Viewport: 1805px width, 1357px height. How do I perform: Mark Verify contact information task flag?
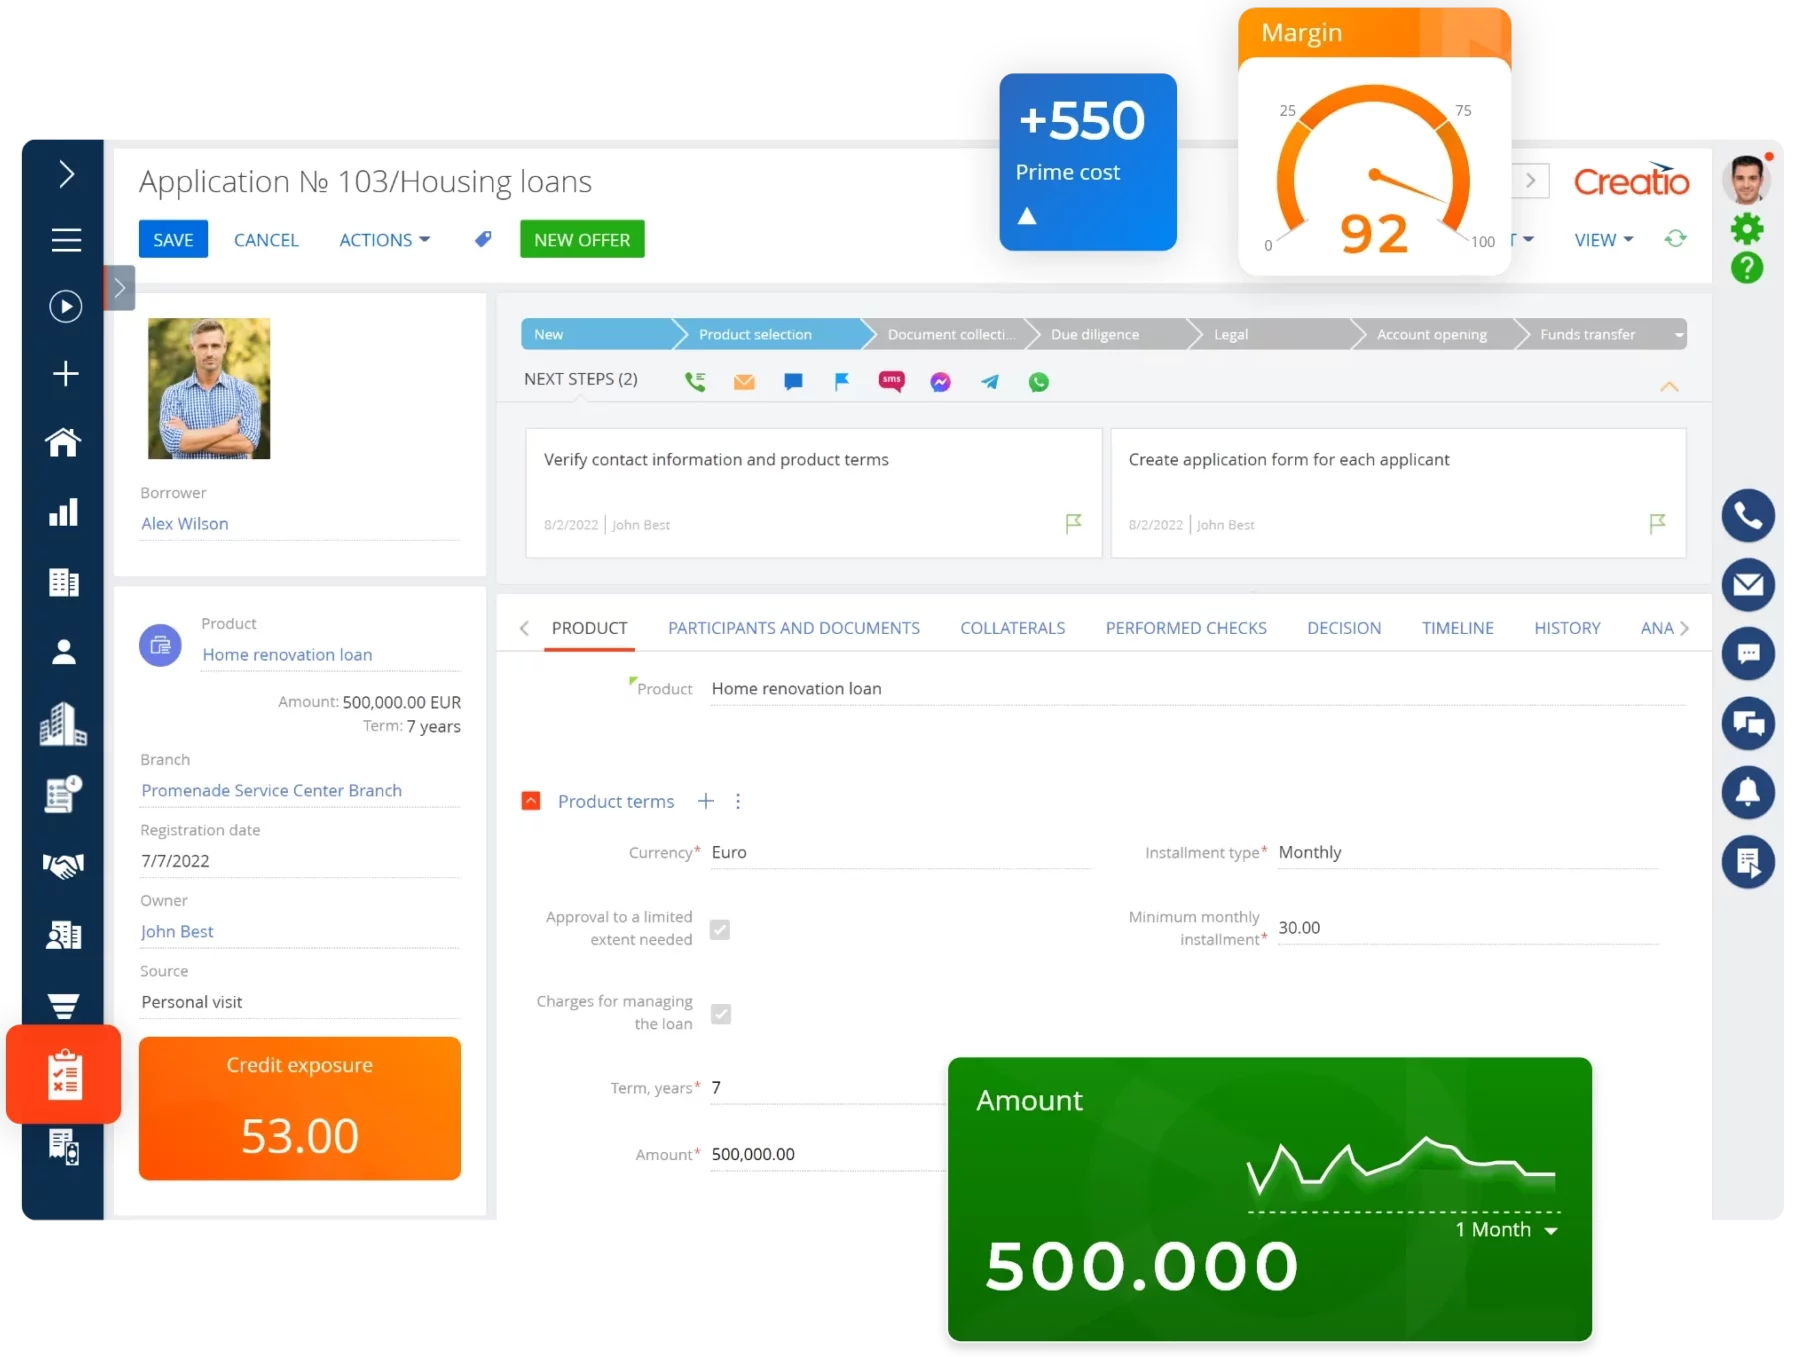pyautogui.click(x=1073, y=523)
